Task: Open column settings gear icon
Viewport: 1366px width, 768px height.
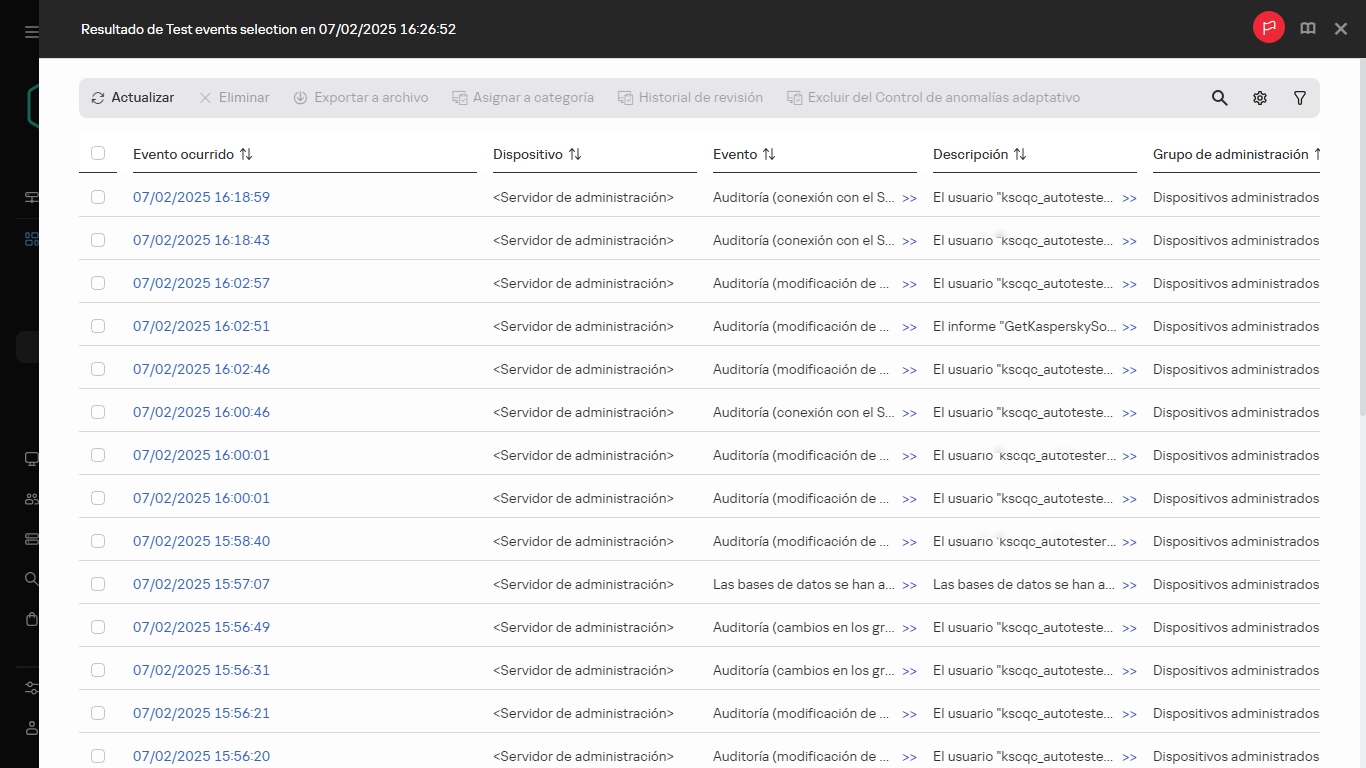Action: coord(1259,98)
